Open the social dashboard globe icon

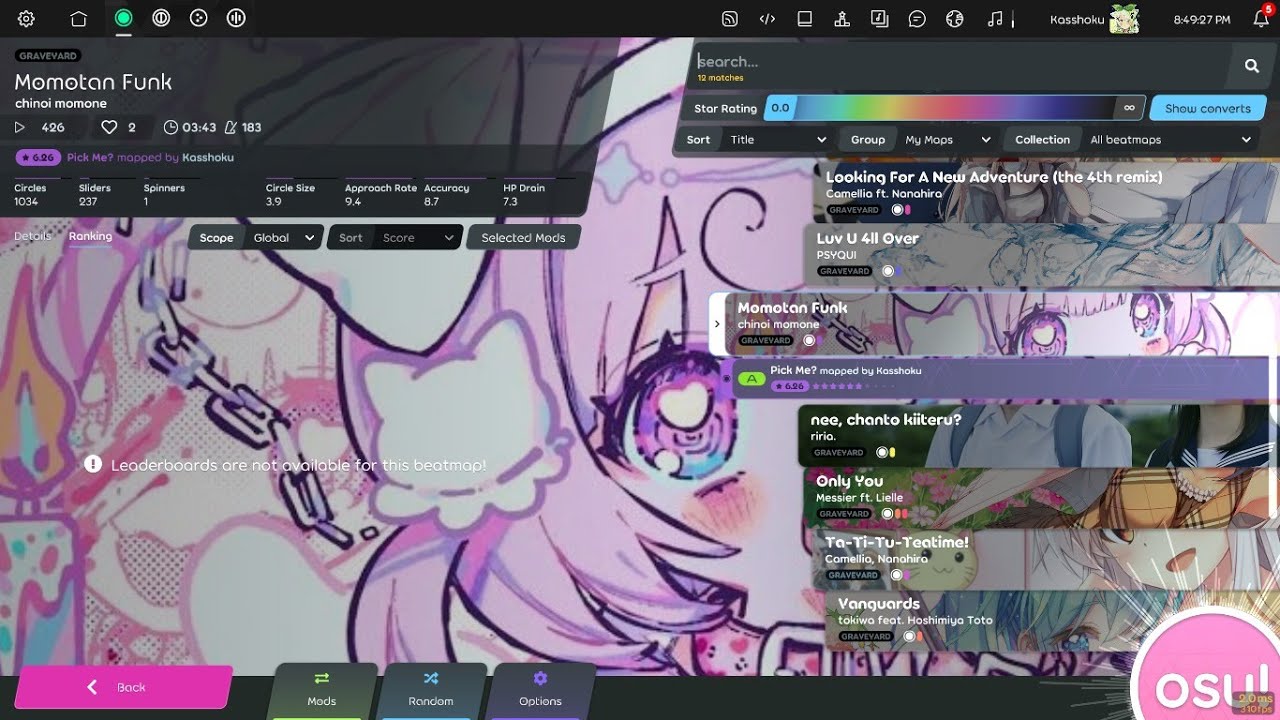954,18
